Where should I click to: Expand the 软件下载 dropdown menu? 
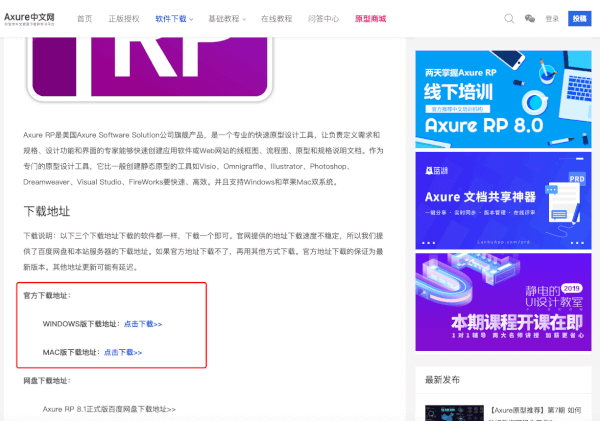(174, 19)
